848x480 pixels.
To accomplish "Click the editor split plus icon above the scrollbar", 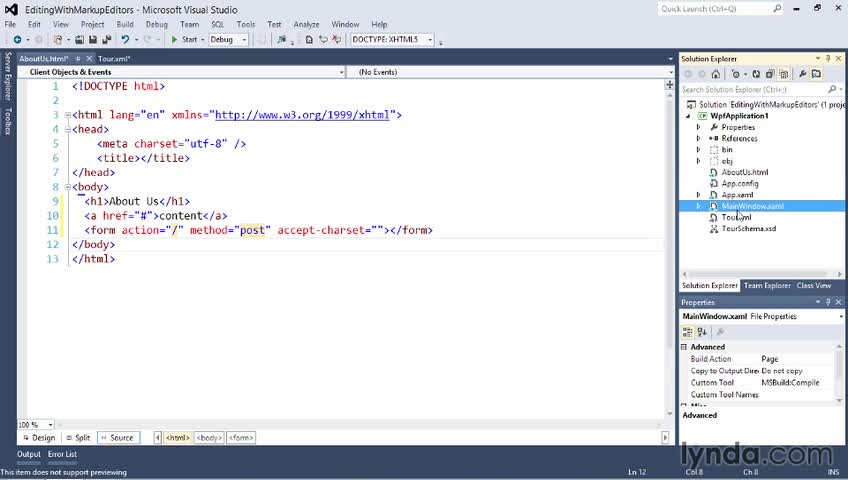I will (670, 84).
